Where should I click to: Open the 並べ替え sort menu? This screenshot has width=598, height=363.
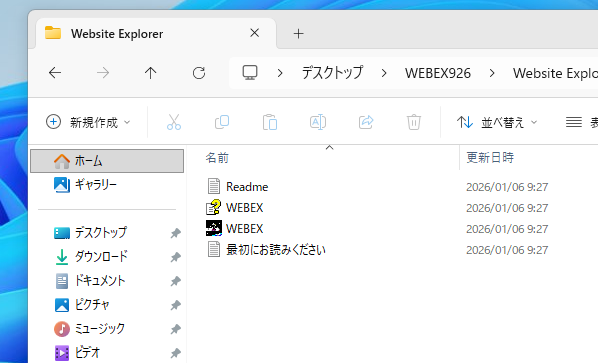[497, 122]
